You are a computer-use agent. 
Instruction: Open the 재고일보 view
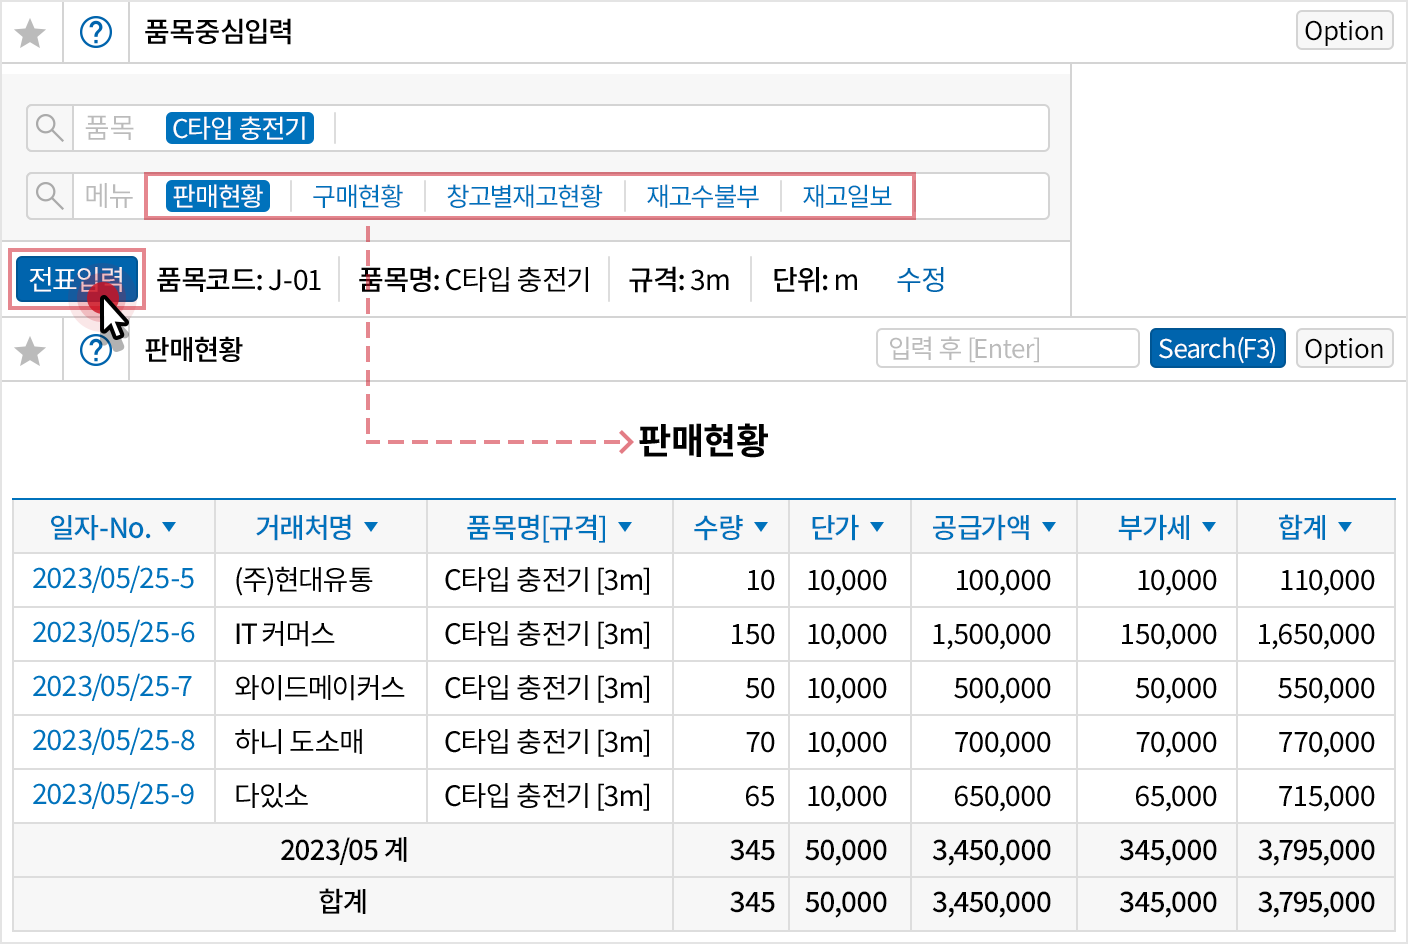(847, 196)
